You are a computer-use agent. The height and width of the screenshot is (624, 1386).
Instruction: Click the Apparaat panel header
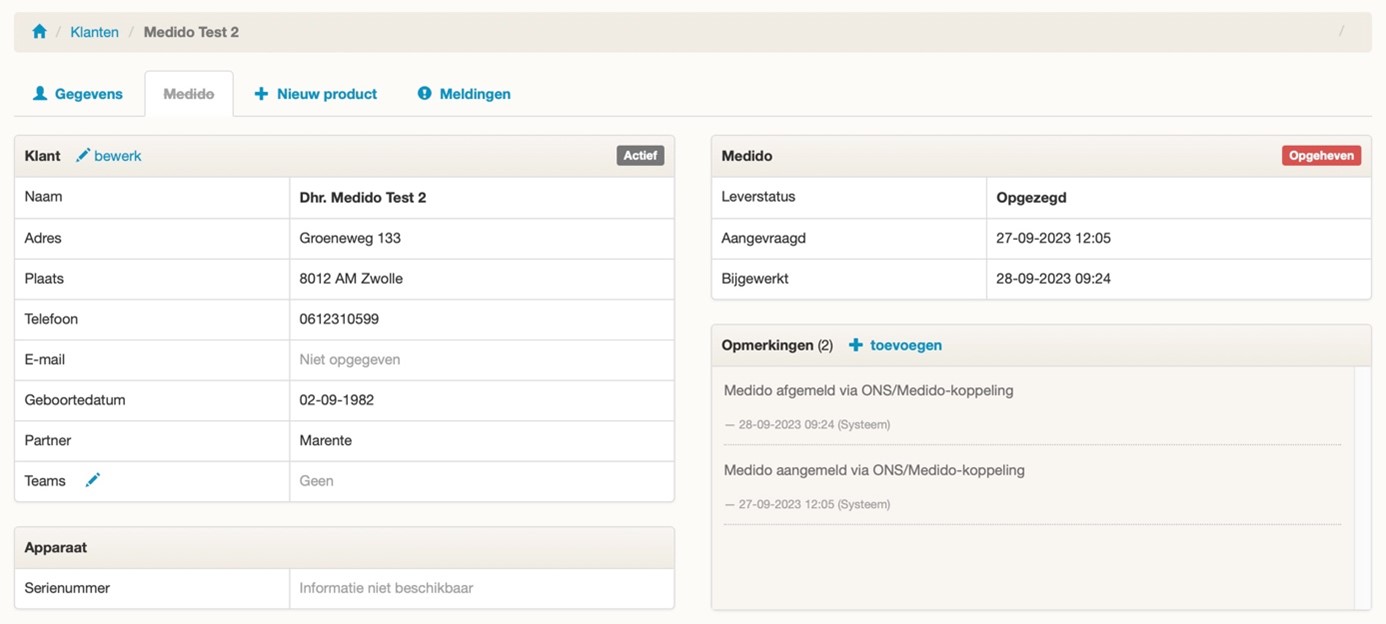pos(344,548)
